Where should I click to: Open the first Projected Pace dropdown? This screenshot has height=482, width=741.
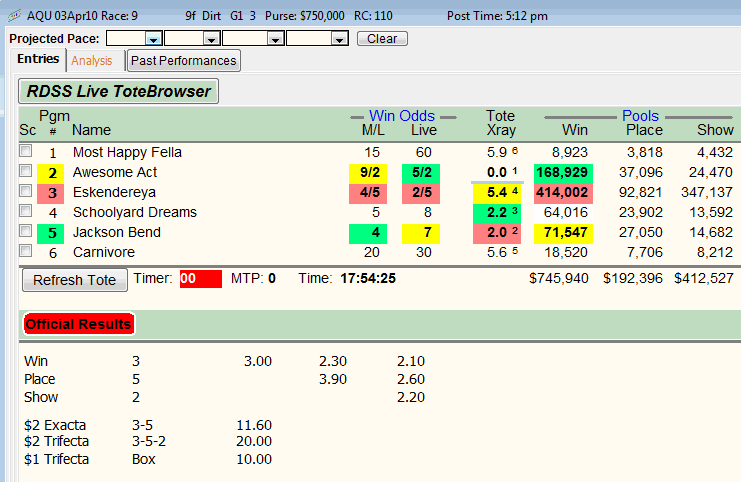[x=154, y=39]
